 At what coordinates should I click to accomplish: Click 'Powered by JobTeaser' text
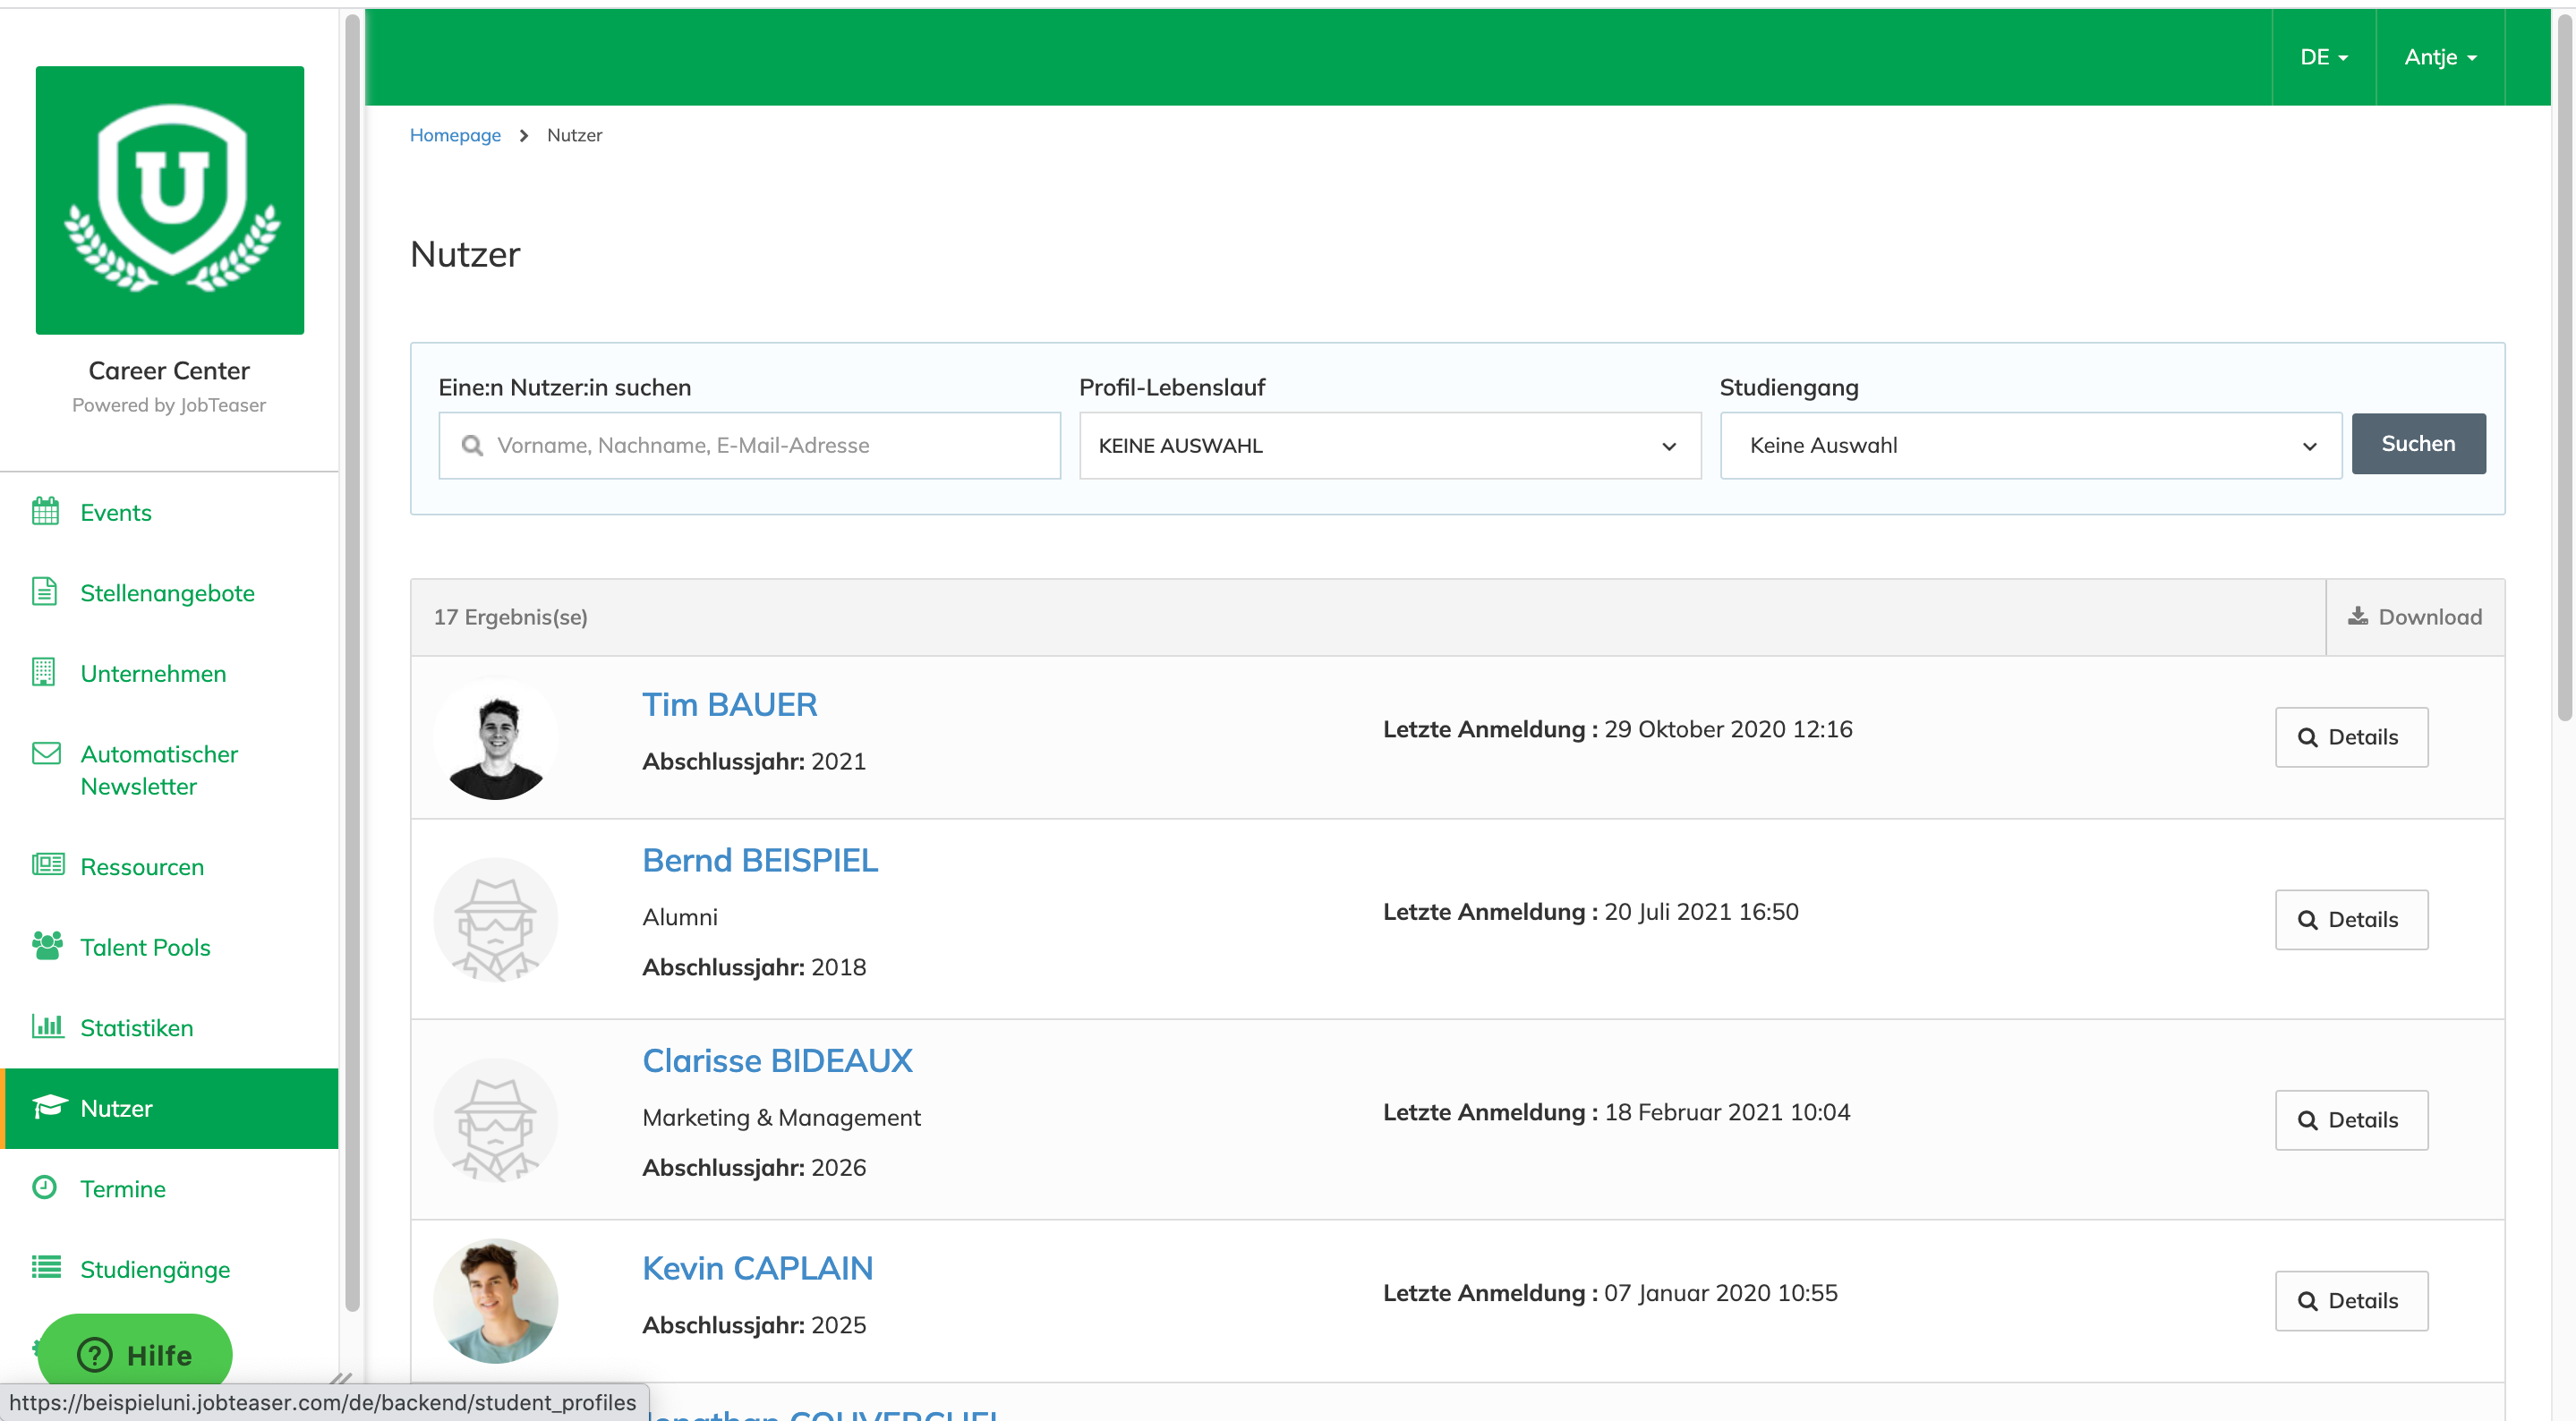click(169, 405)
